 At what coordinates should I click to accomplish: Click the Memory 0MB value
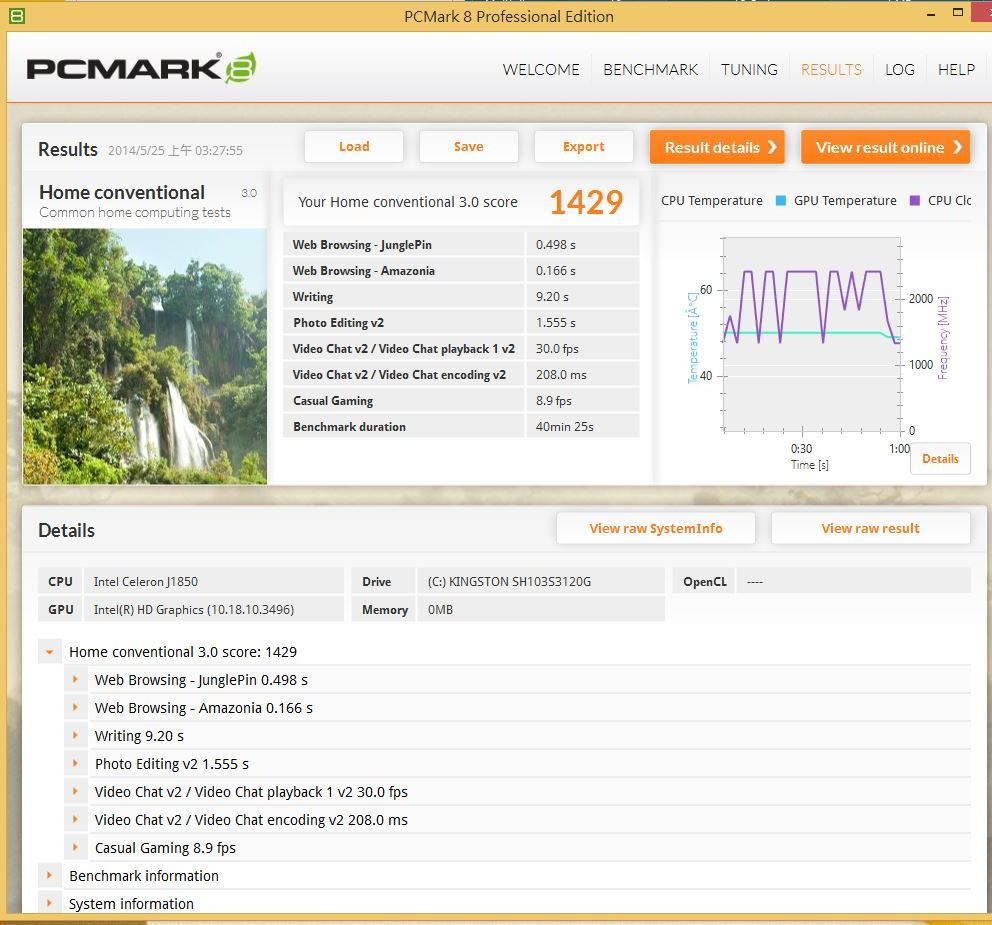pos(541,609)
